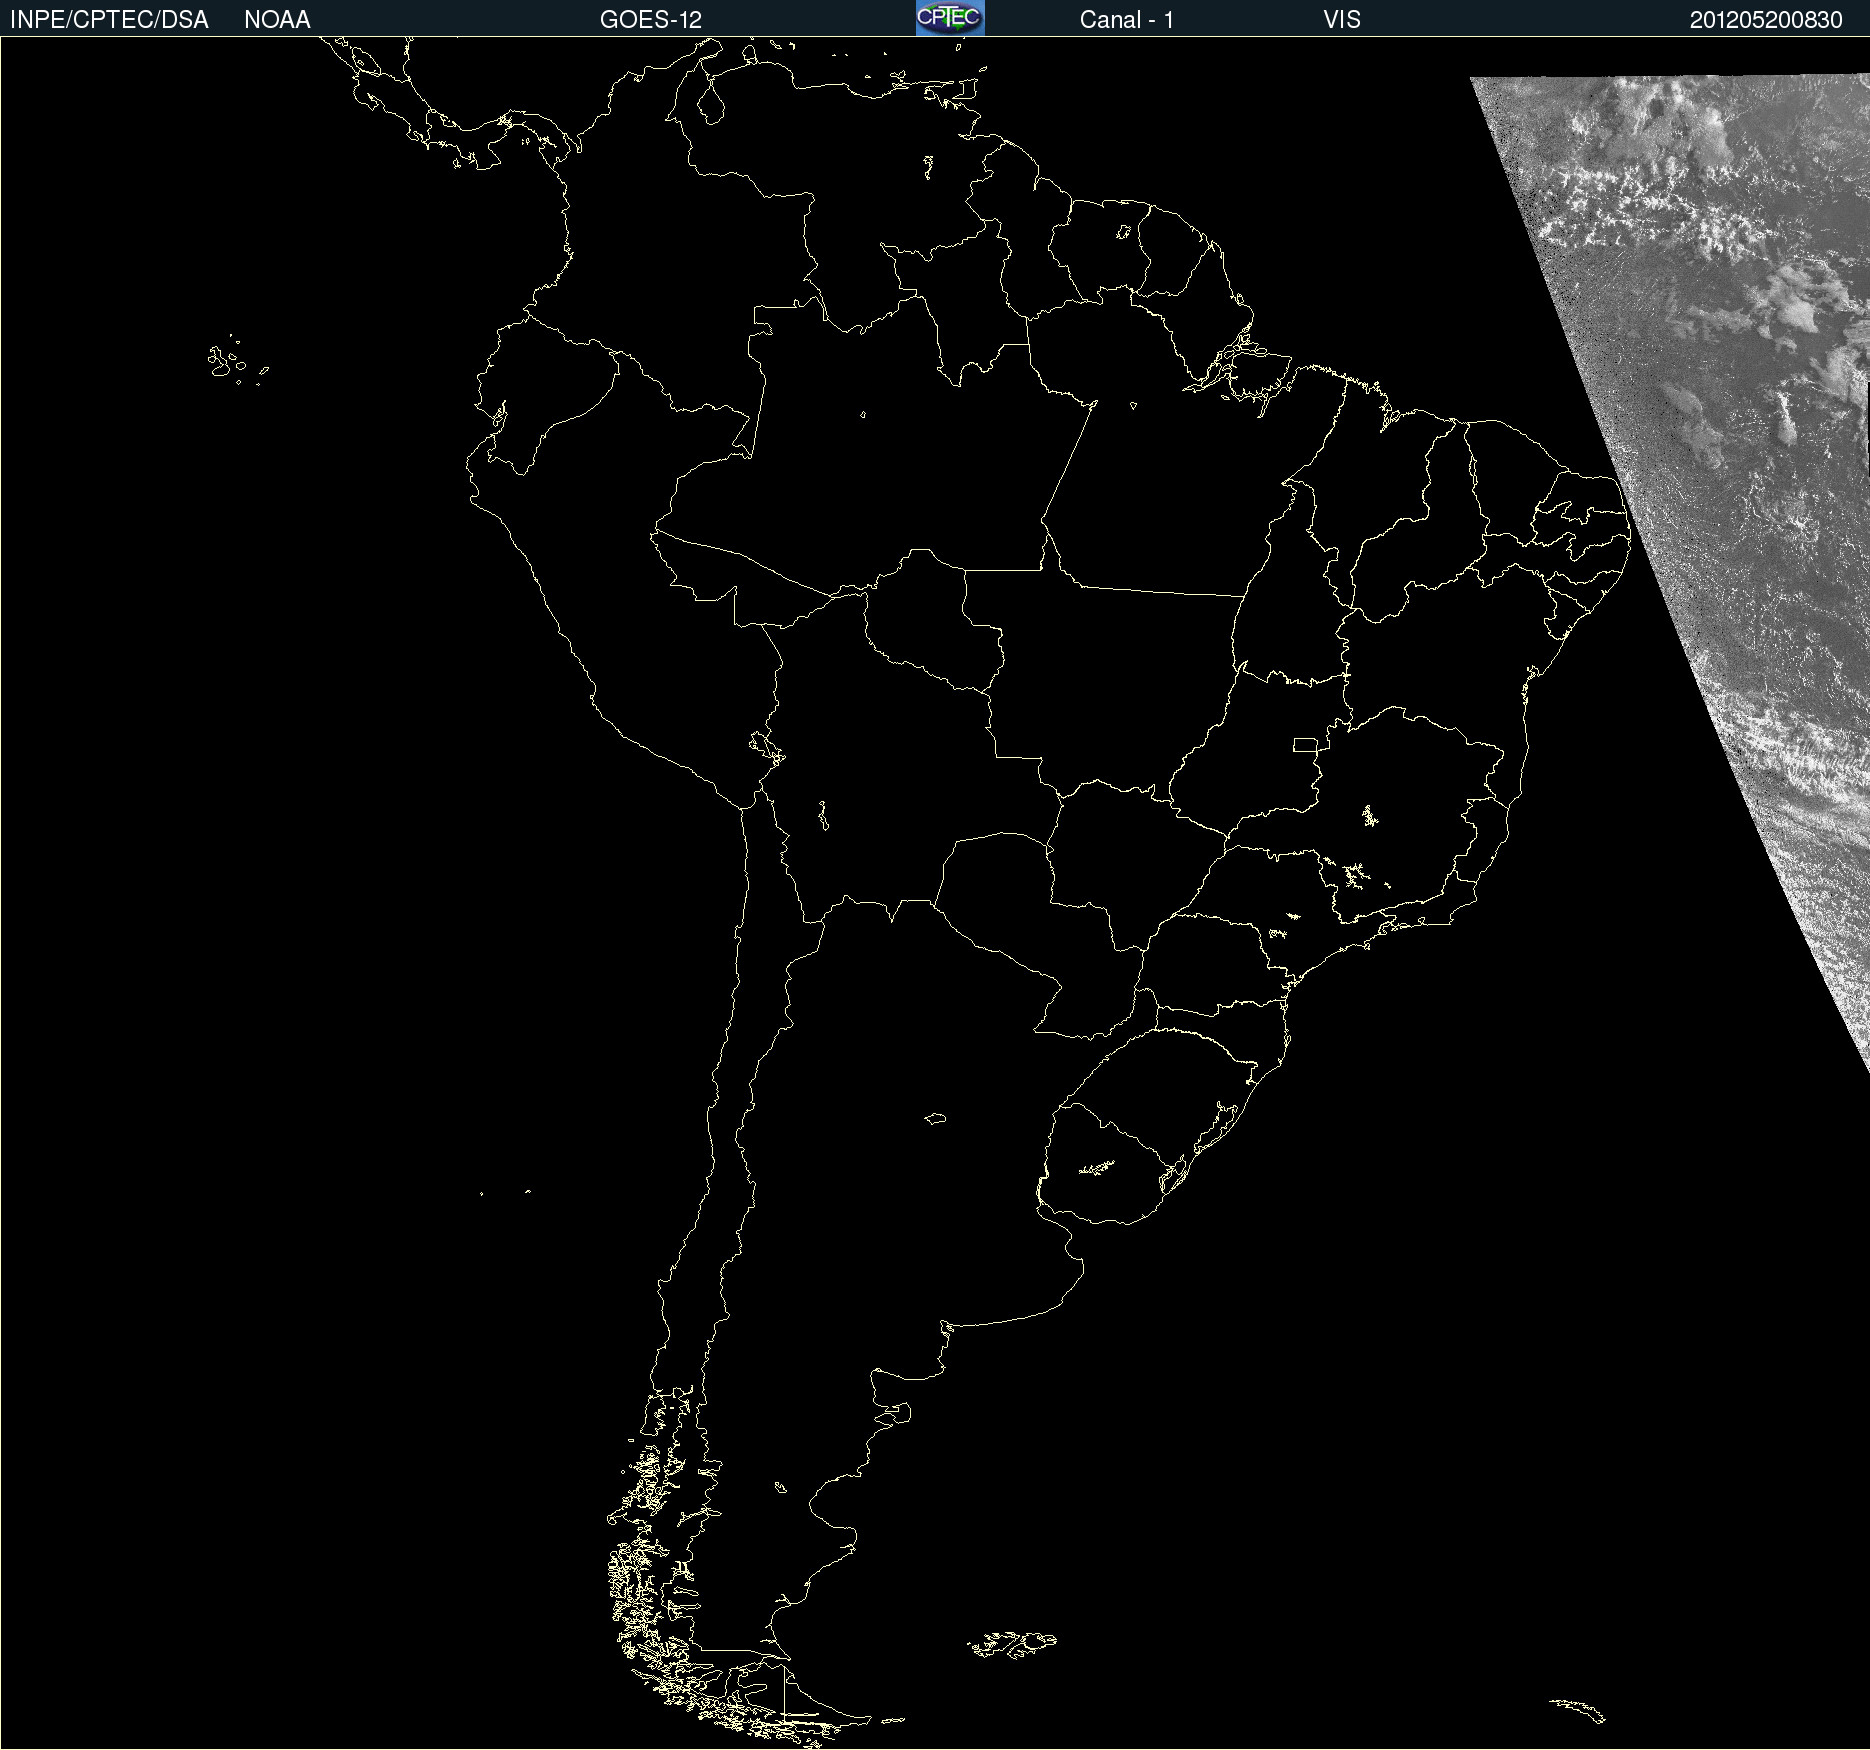Click the INPE/CPTEC/DSA header label
The image size is (1870, 1750).
point(109,20)
